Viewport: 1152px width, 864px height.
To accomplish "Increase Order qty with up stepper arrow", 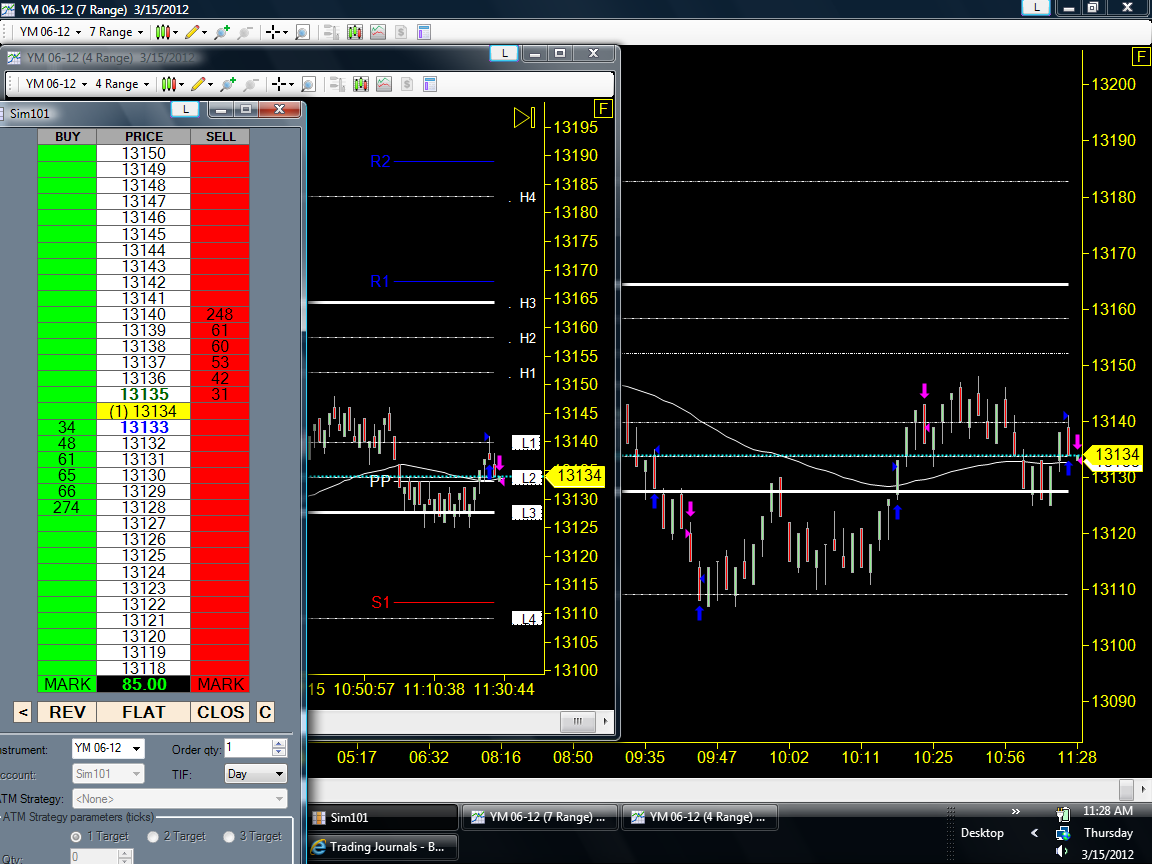I will [278, 744].
